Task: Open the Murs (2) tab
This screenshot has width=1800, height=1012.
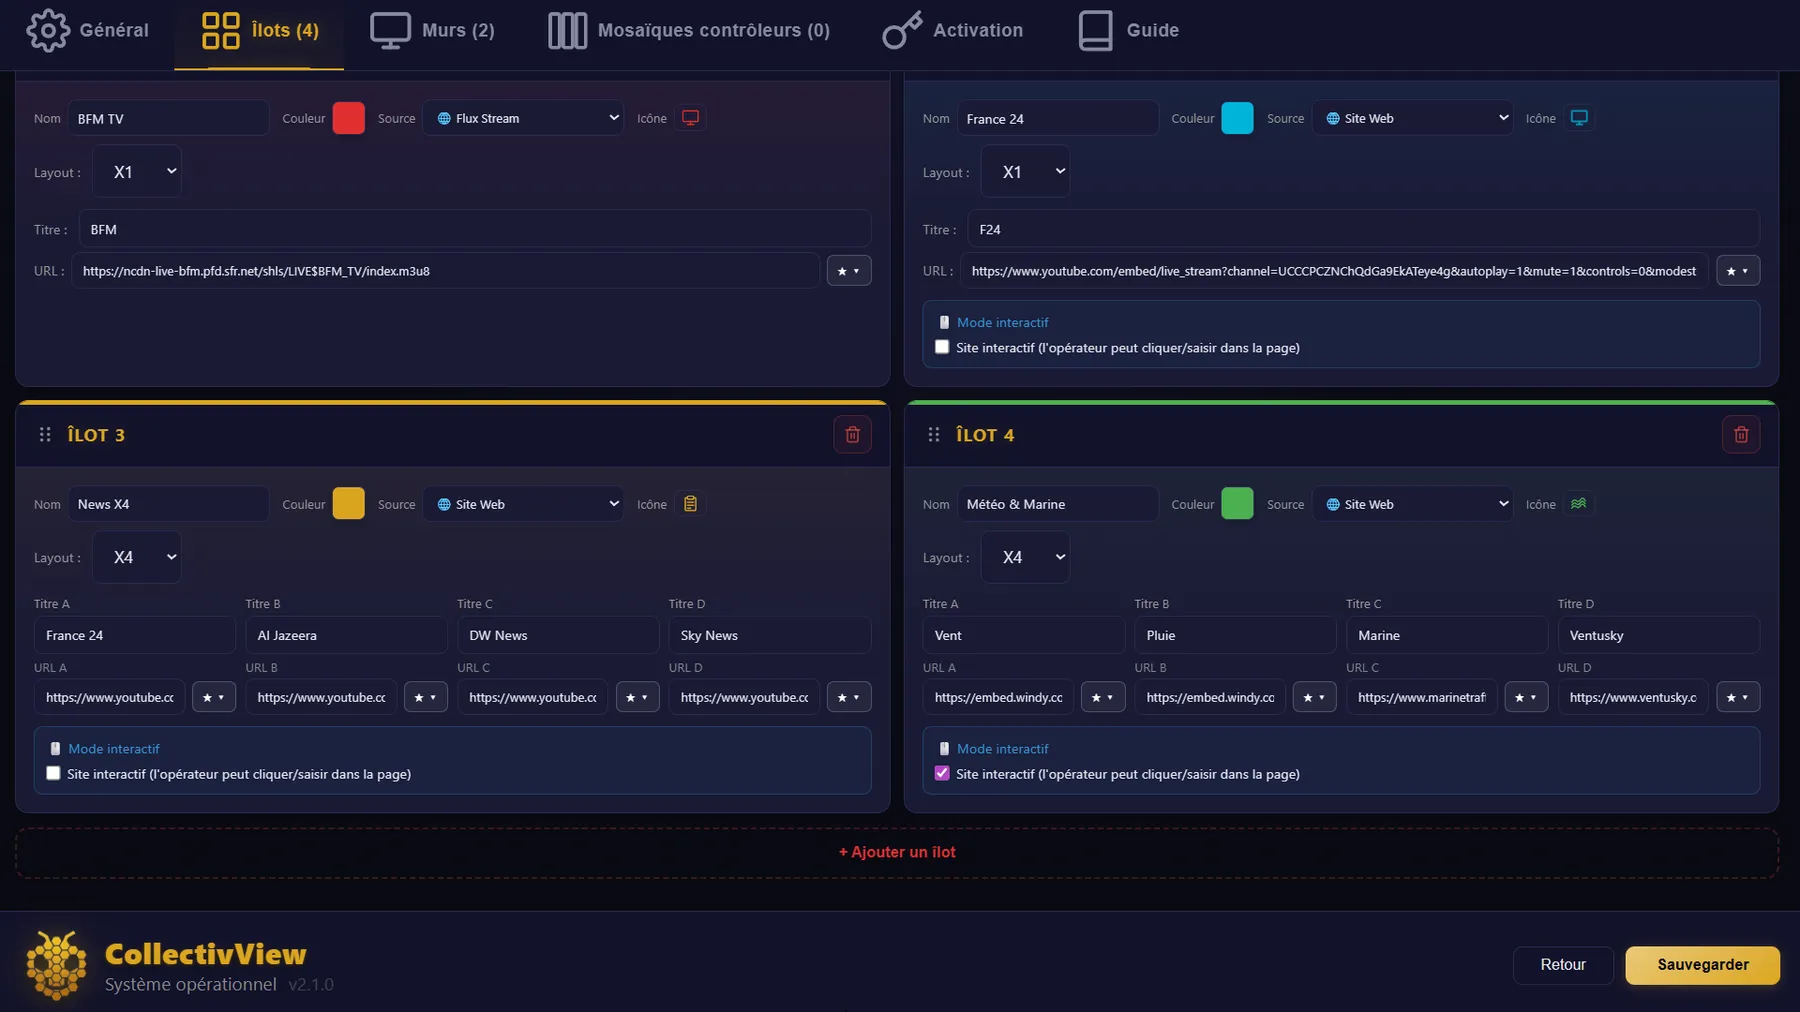Action: click(x=432, y=31)
